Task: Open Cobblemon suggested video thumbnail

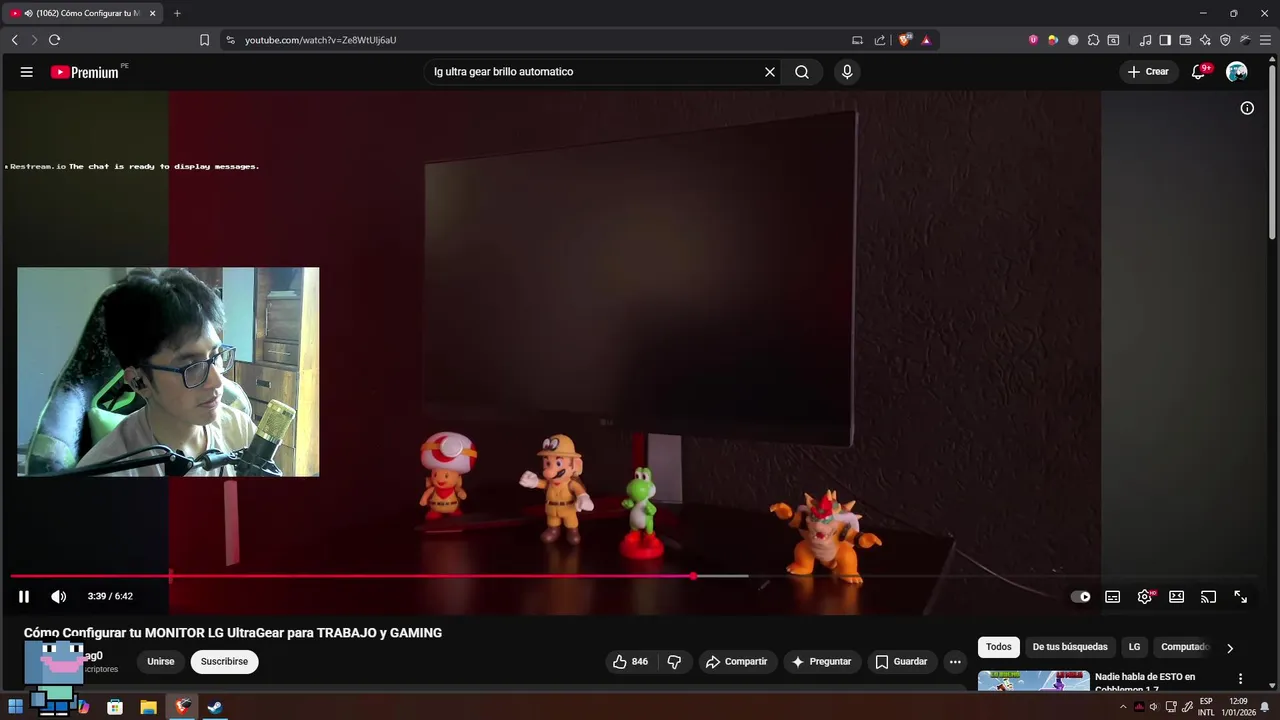Action: click(x=1033, y=681)
